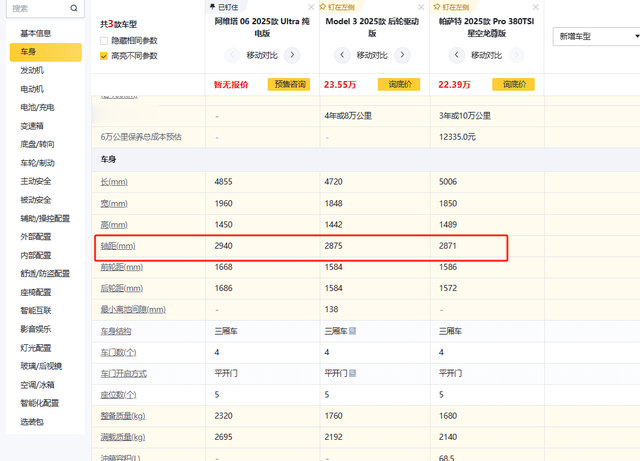Close the 帕萨特 column
The height and width of the screenshot is (461, 640).
[536, 7]
